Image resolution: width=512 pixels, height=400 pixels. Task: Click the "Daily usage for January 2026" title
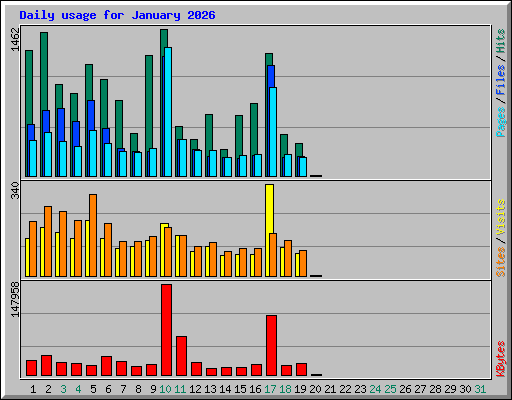(117, 15)
